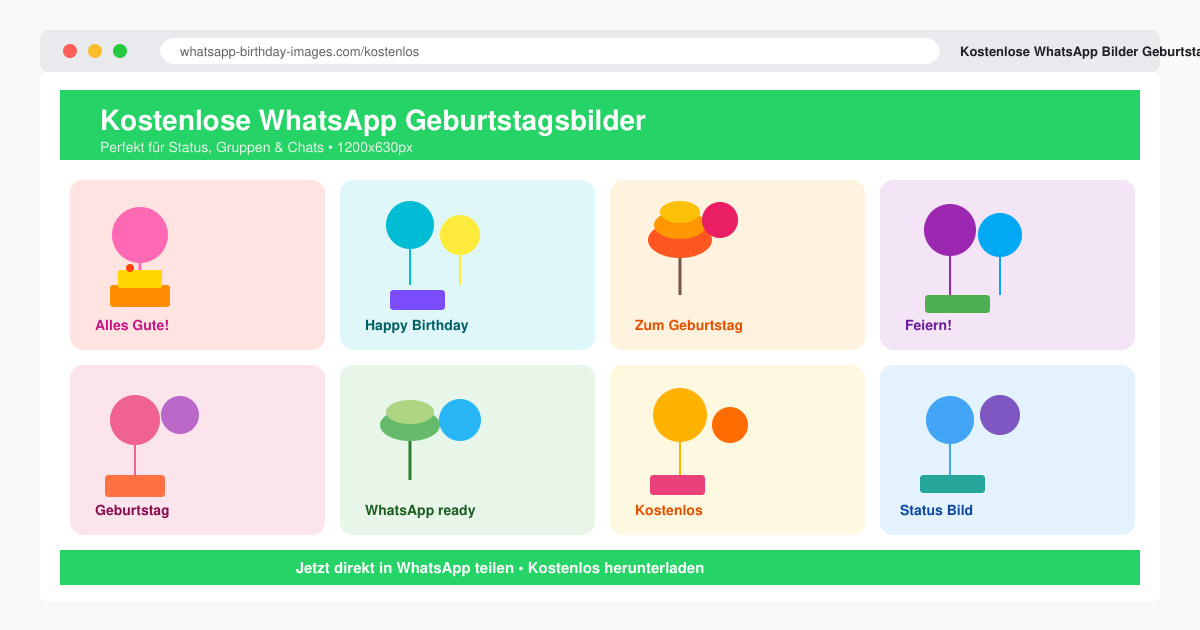Select the 'WhatsApp ready' green card
1200x630 pixels.
(x=467, y=450)
